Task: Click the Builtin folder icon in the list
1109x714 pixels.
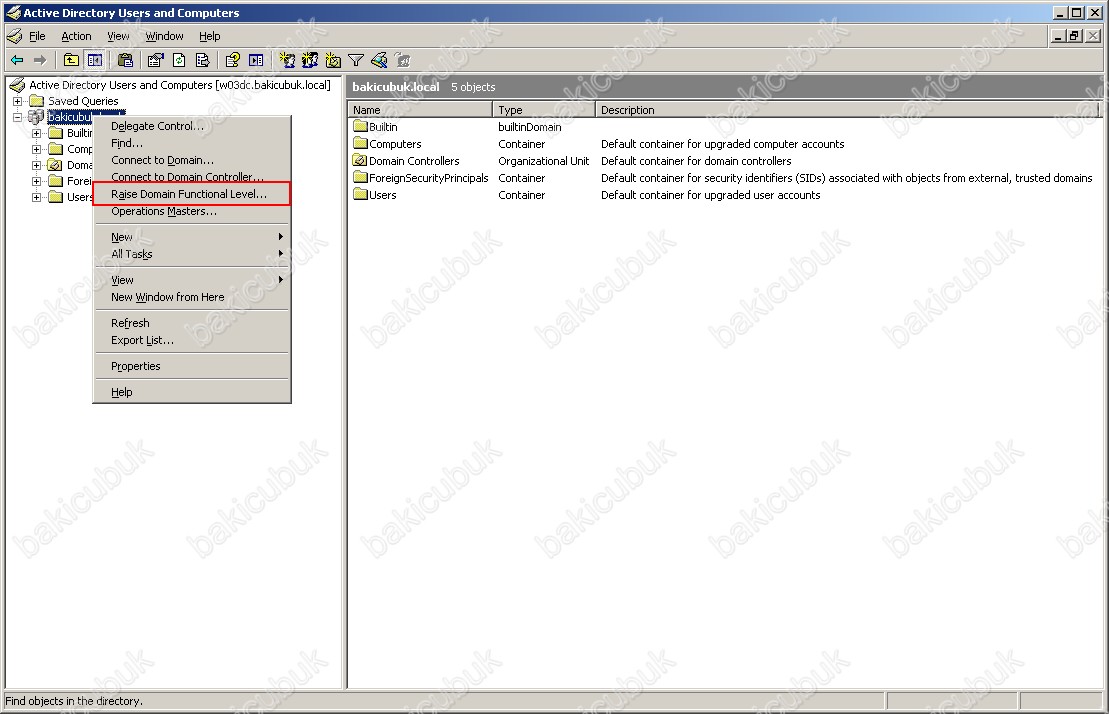Action: pyautogui.click(x=360, y=127)
